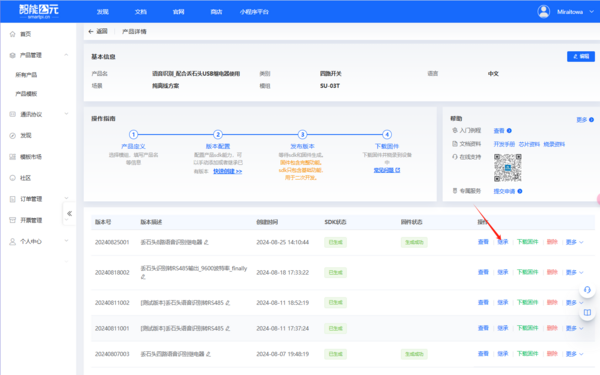
Task: Click the blue 编辑 button
Action: pyautogui.click(x=580, y=56)
